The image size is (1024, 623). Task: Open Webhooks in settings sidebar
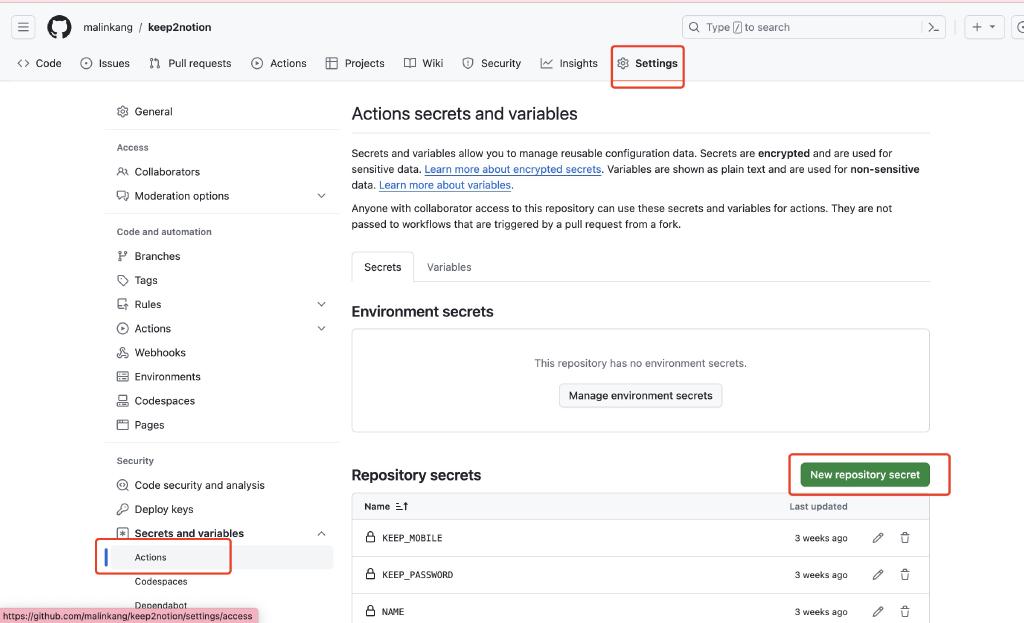tap(160, 353)
